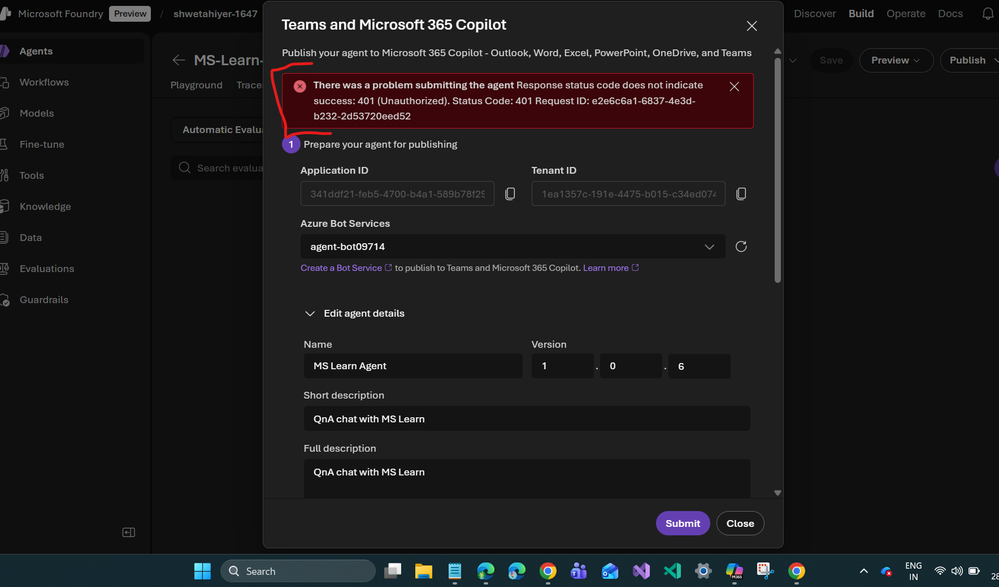Click the Windows taskbar Search box
This screenshot has width=999, height=587.
click(298, 571)
